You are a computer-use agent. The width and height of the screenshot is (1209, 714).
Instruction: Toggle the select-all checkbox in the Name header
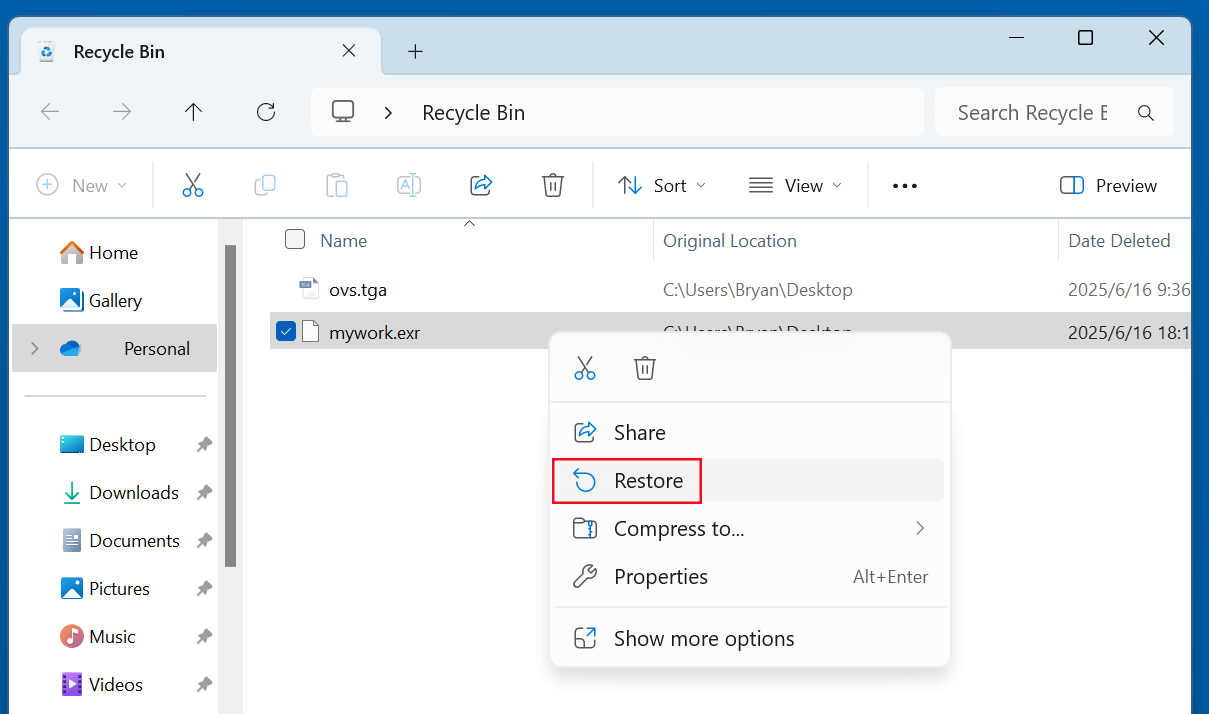coord(295,239)
